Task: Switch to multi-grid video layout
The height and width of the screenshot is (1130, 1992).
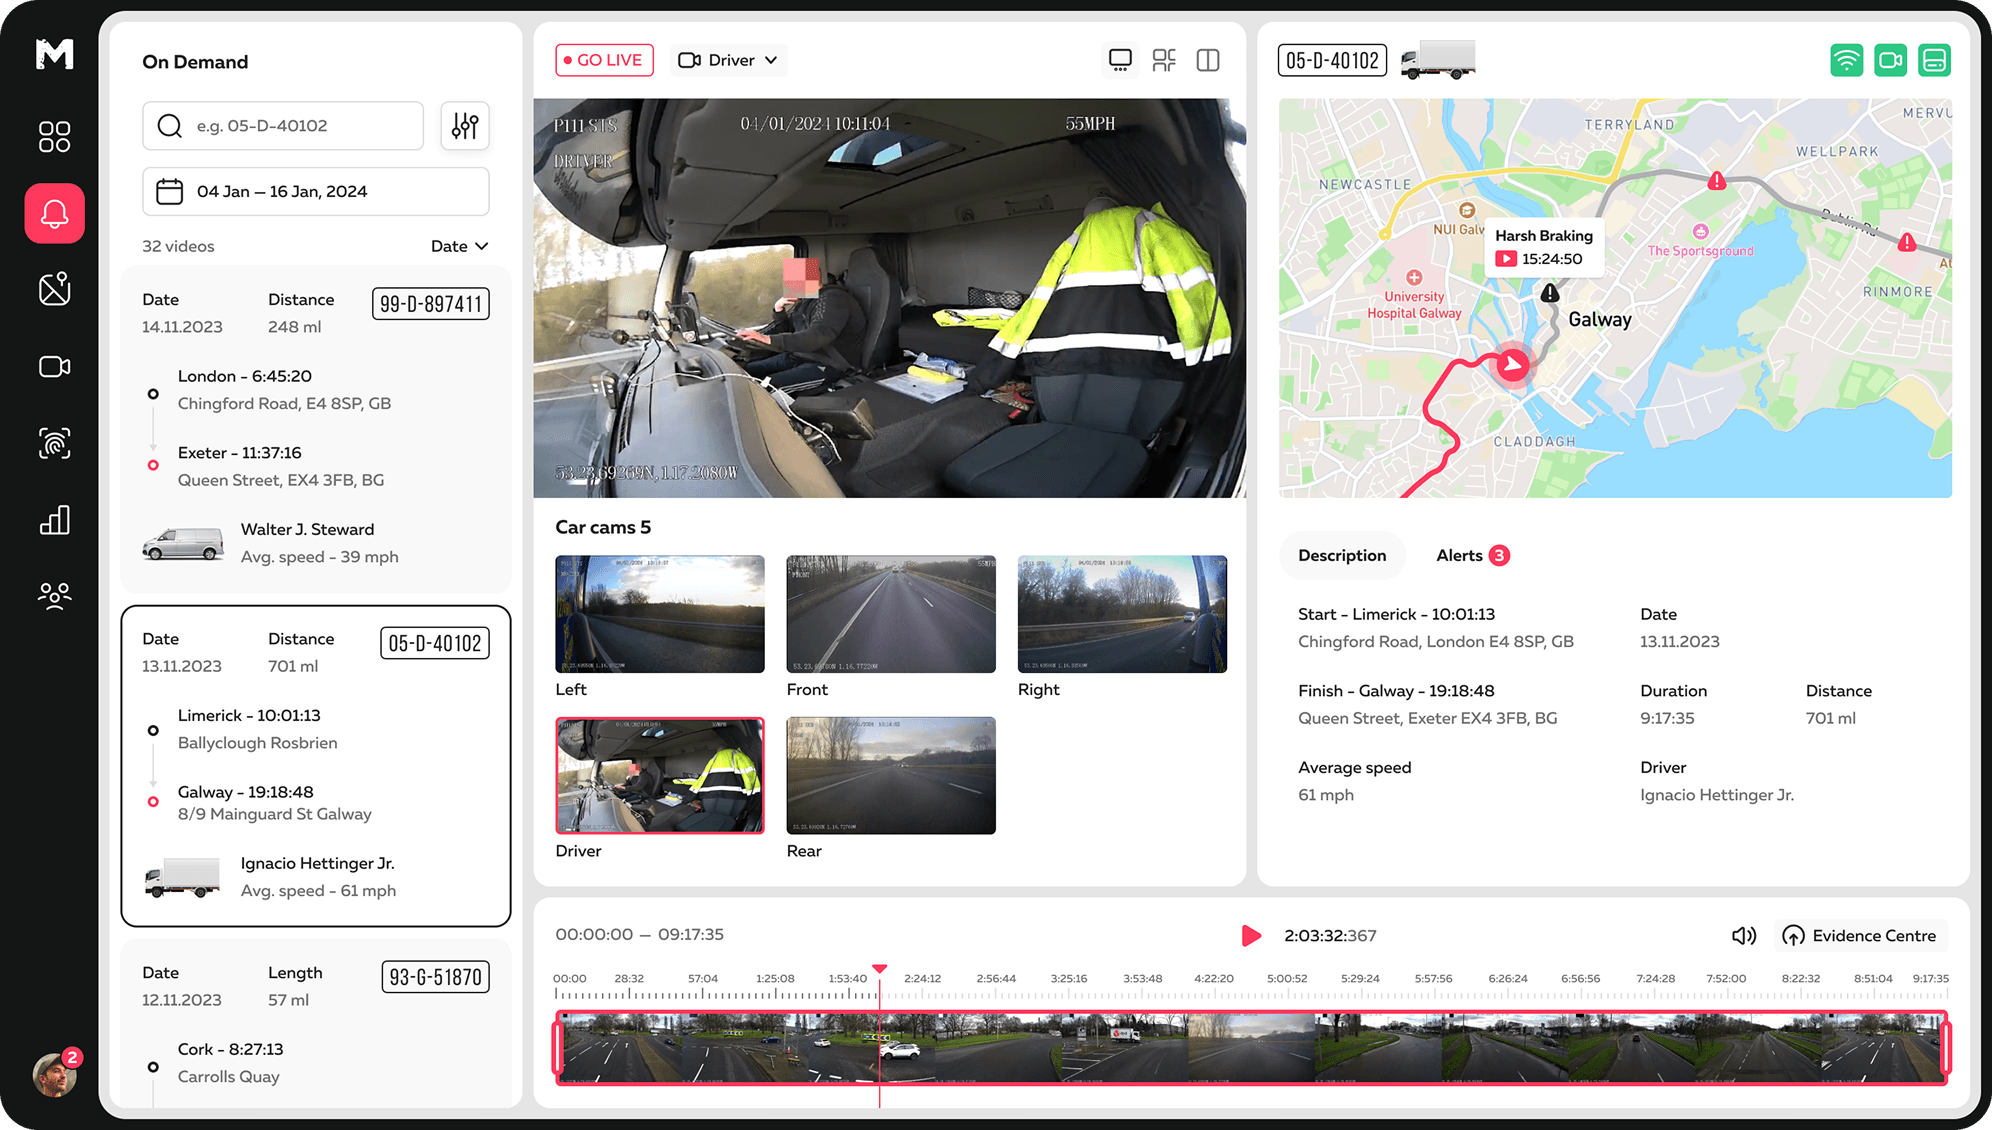Action: click(x=1164, y=60)
